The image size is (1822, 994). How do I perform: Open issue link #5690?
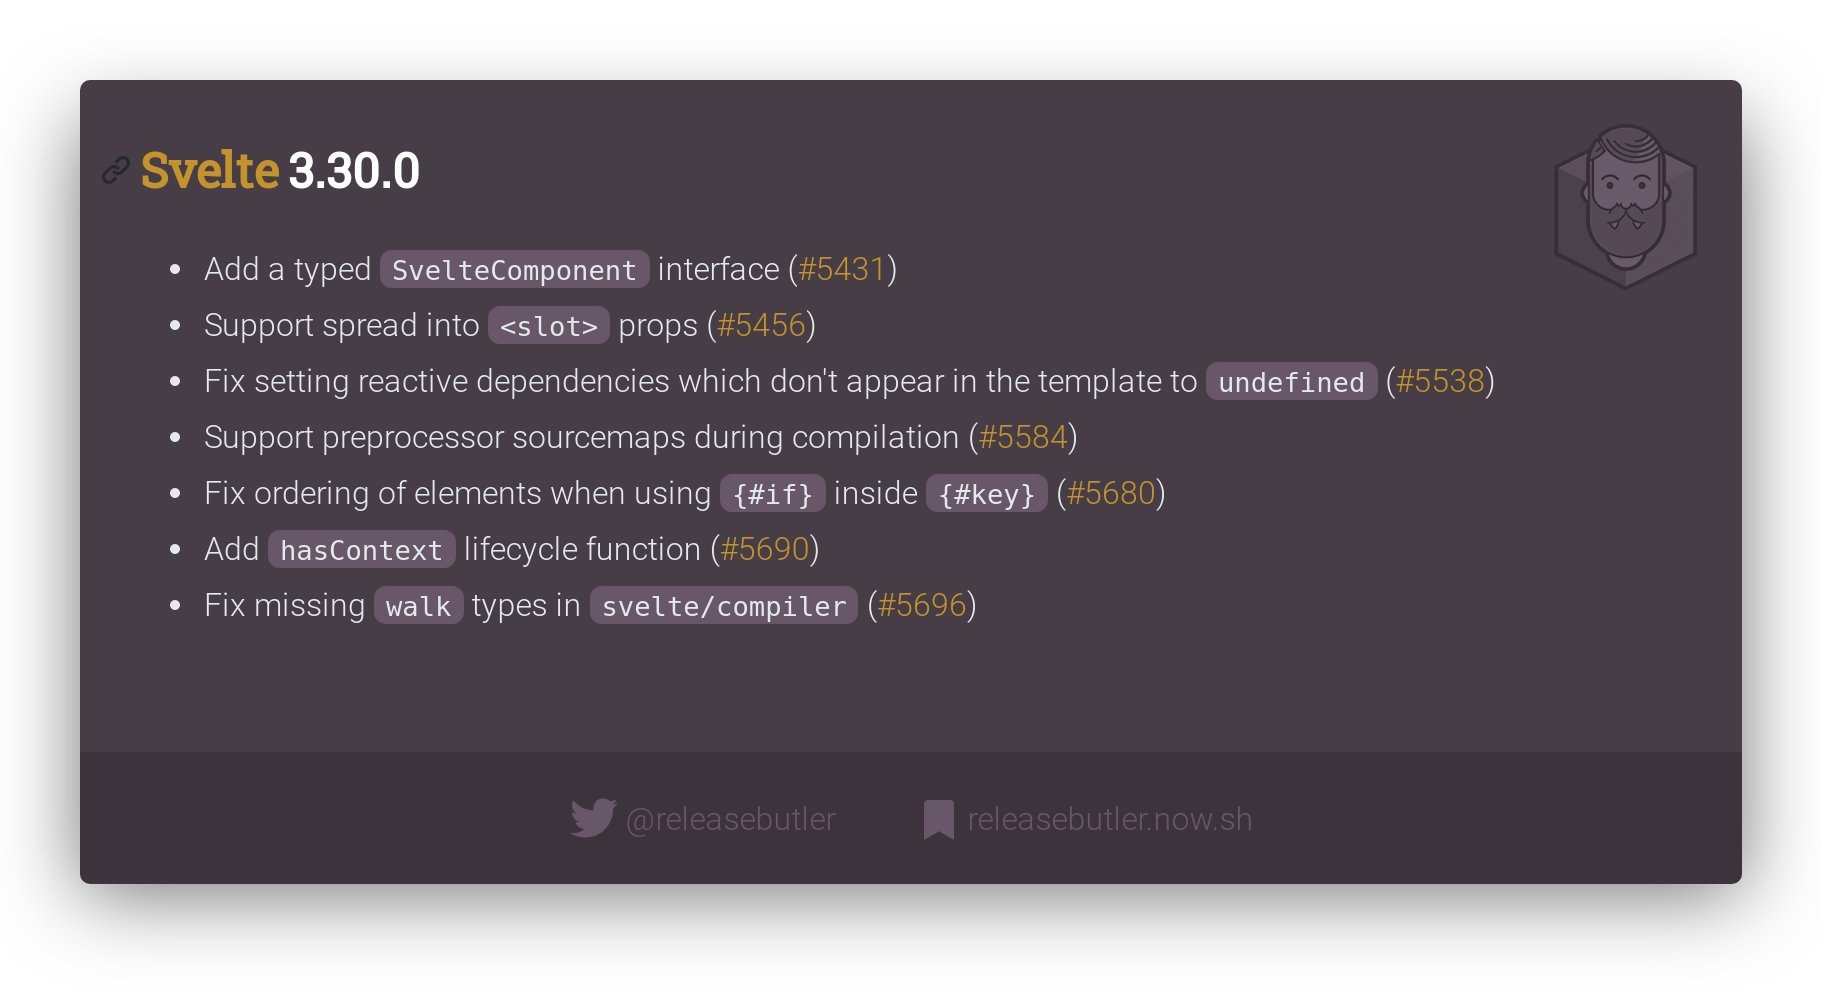click(x=765, y=549)
